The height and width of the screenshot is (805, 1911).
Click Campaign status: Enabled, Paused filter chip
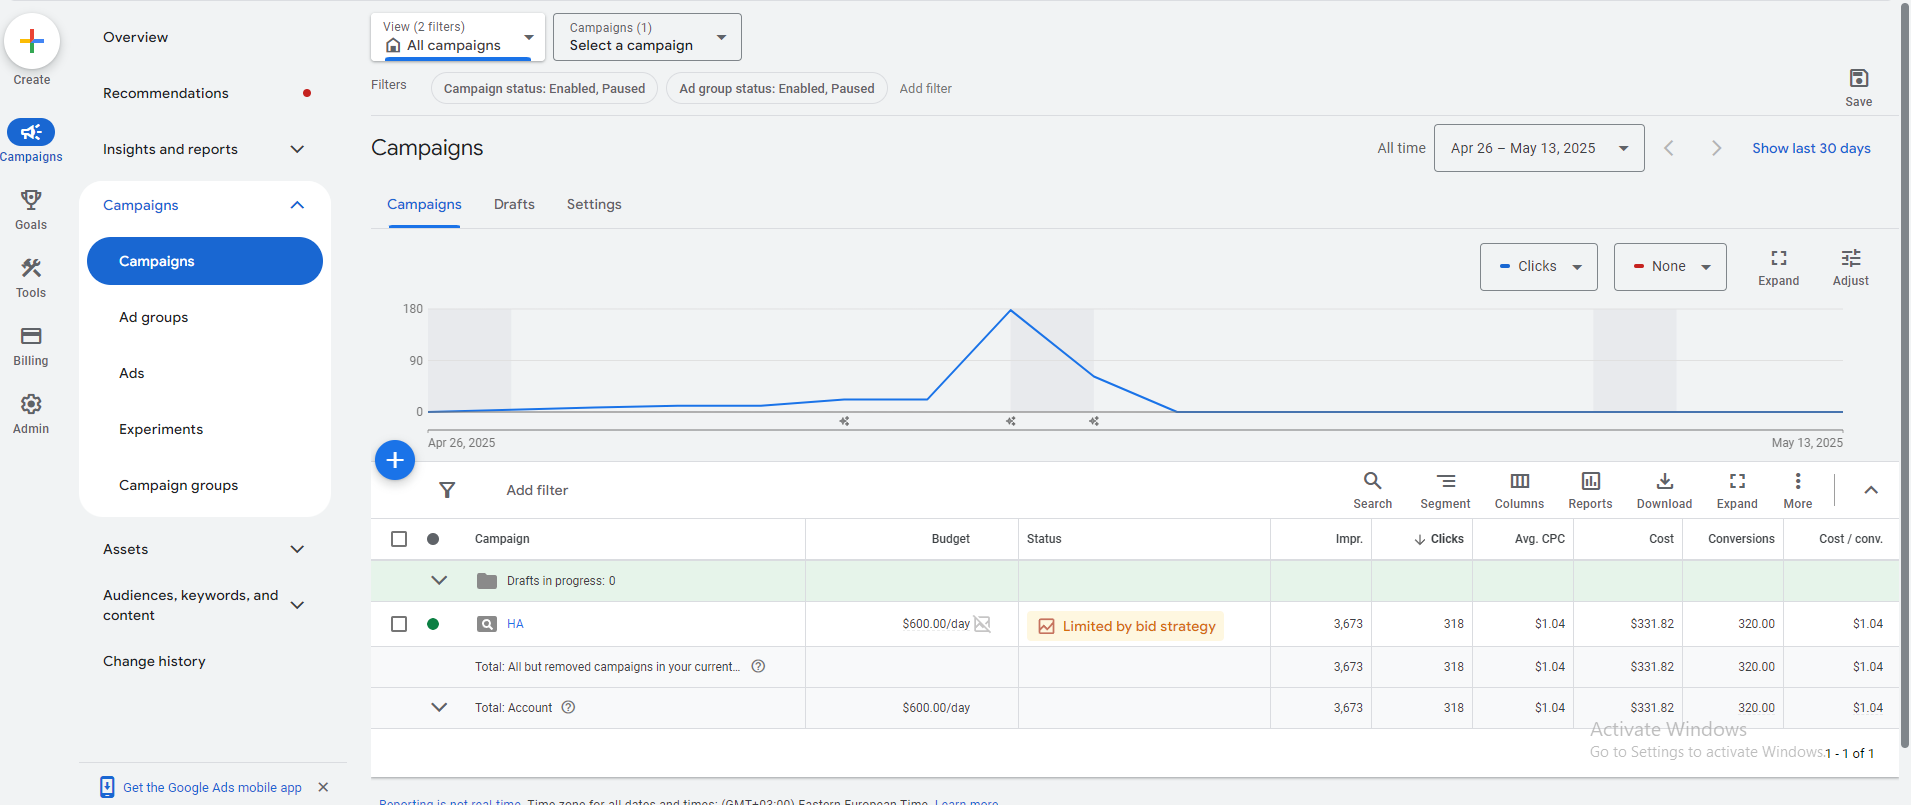click(x=544, y=88)
